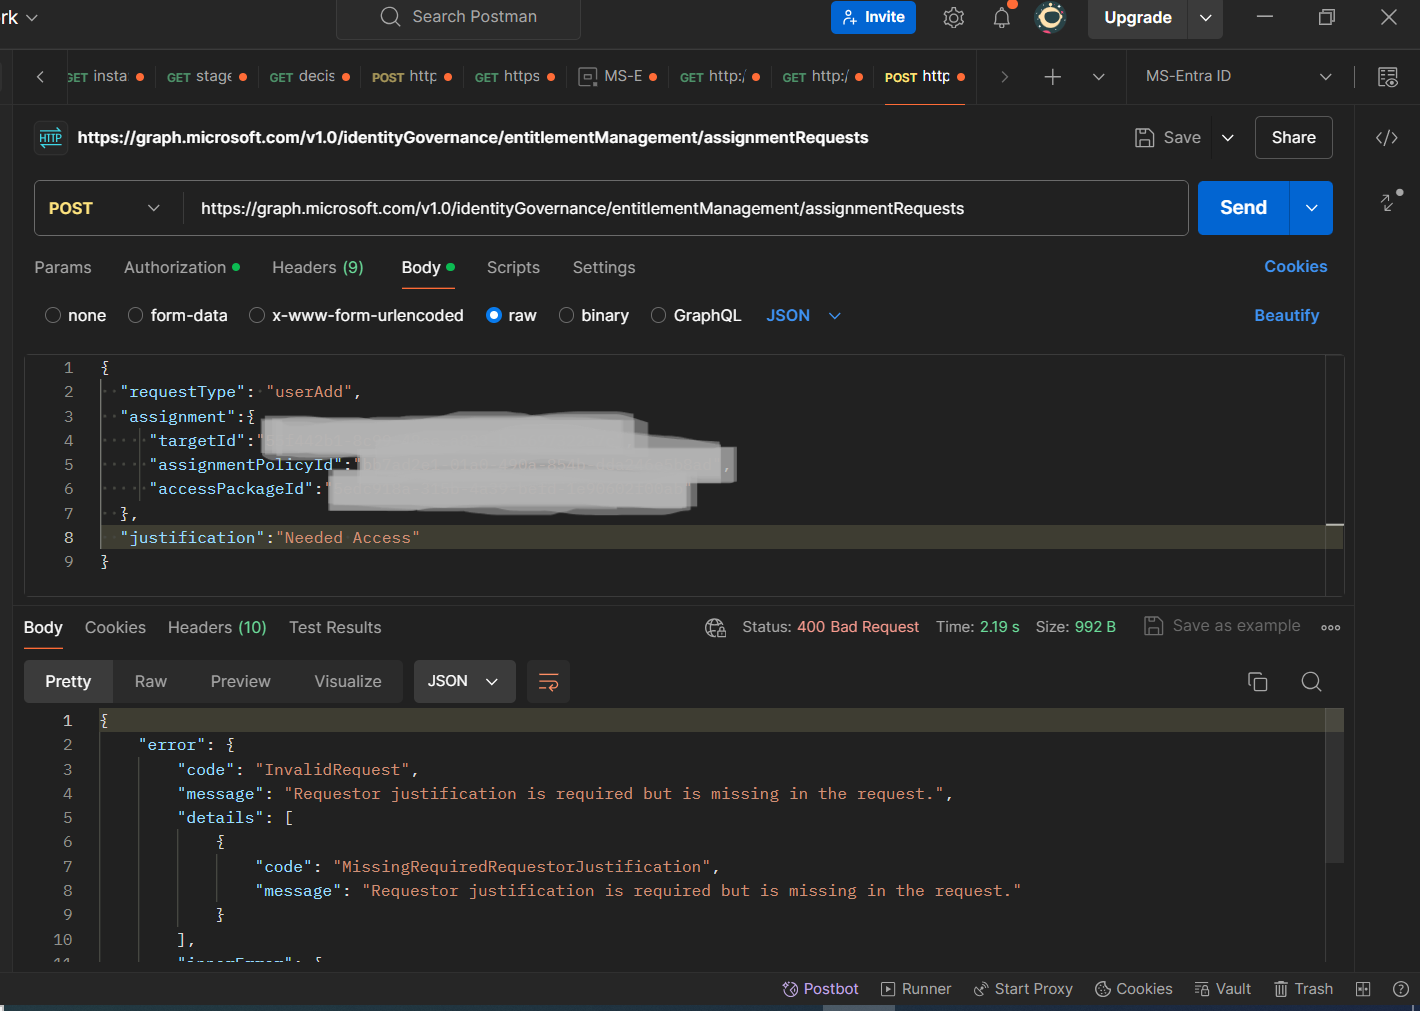
Task: Open the Params tab
Action: (x=63, y=267)
